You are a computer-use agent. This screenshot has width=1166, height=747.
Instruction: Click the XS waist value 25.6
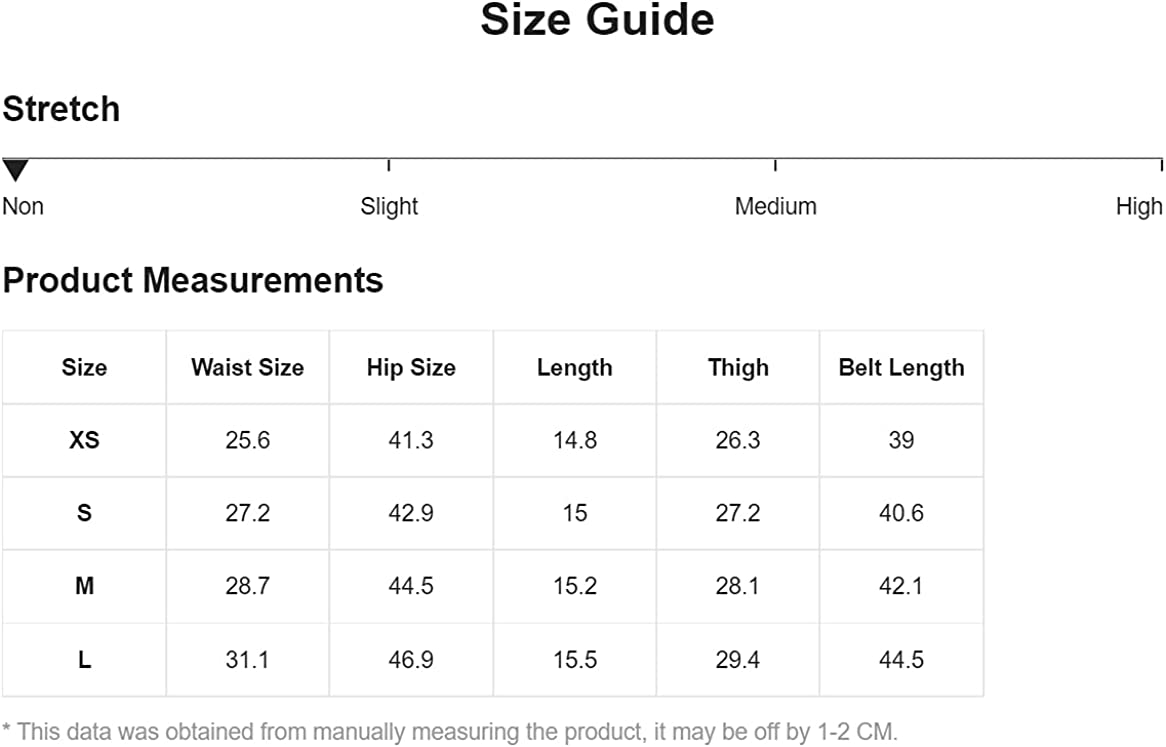click(247, 440)
